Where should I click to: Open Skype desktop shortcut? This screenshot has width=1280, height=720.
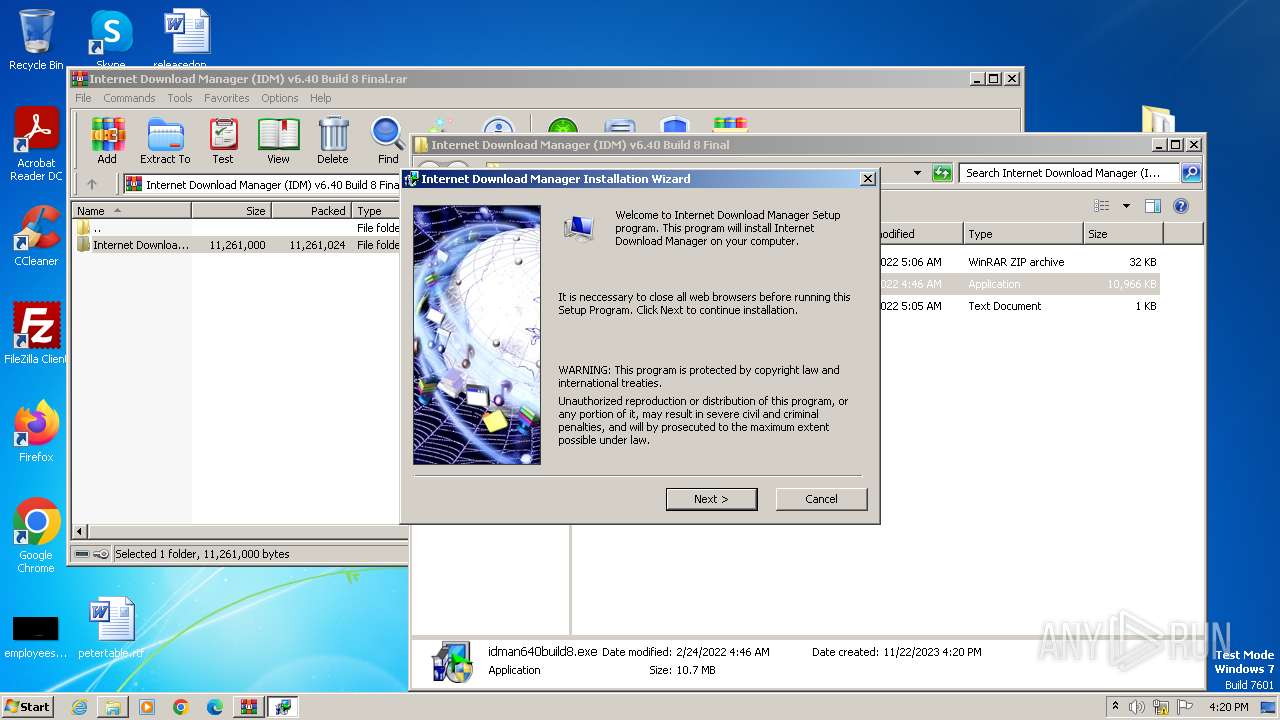click(x=110, y=39)
